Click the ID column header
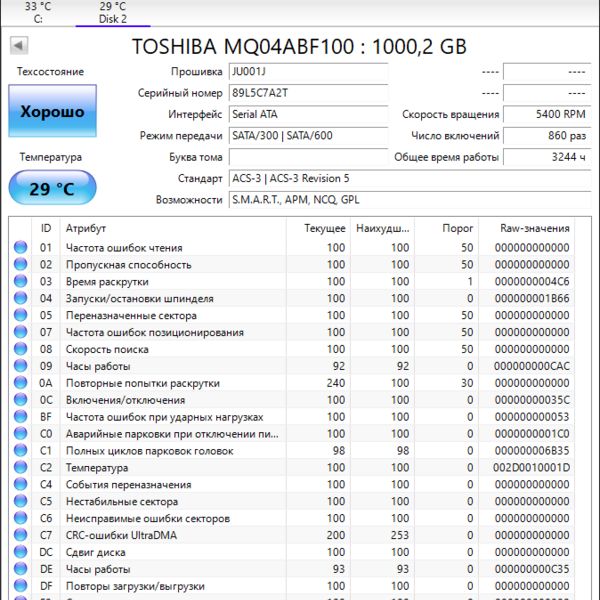The image size is (600, 600). tap(46, 228)
